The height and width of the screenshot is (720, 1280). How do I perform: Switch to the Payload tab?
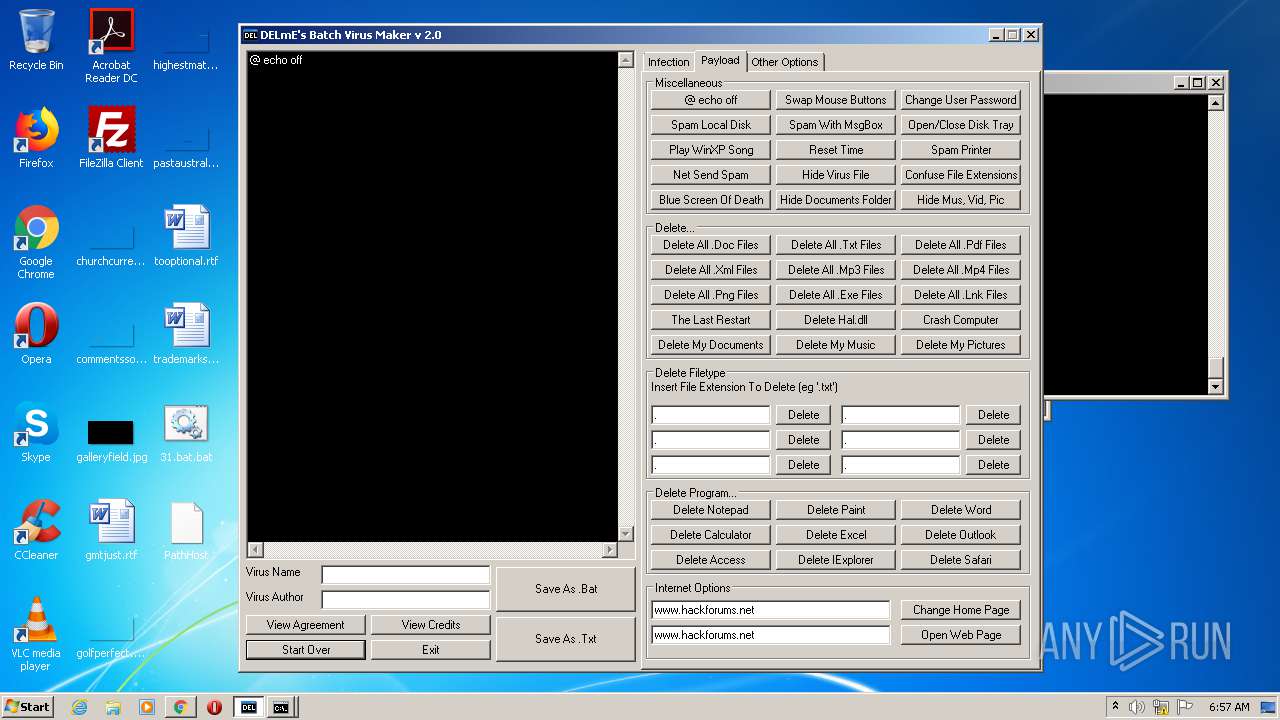coord(720,61)
